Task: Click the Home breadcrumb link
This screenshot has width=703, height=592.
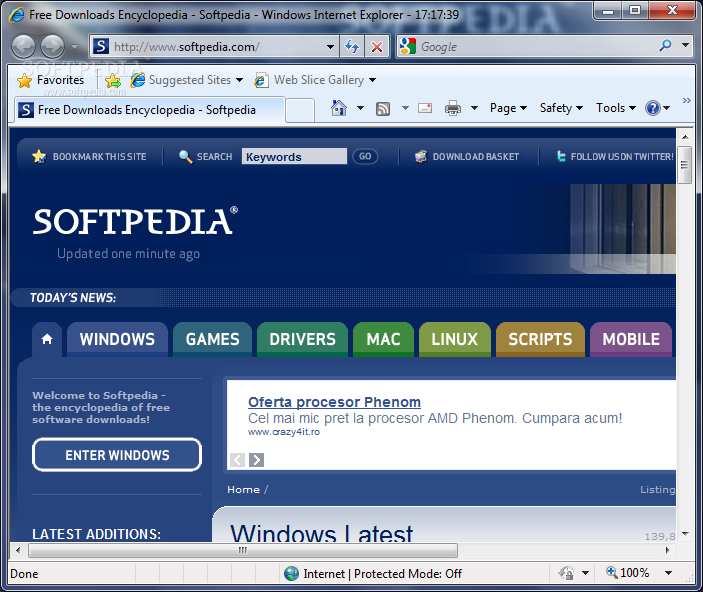Action: tap(243, 489)
